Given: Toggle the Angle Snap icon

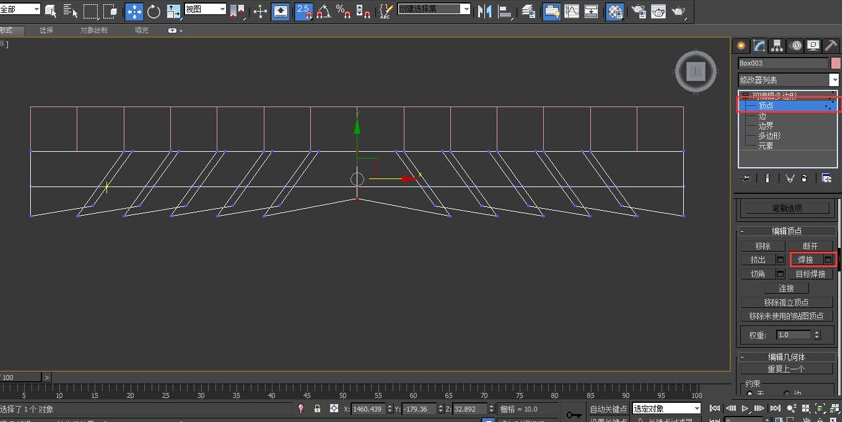Looking at the screenshot, I should 324,11.
